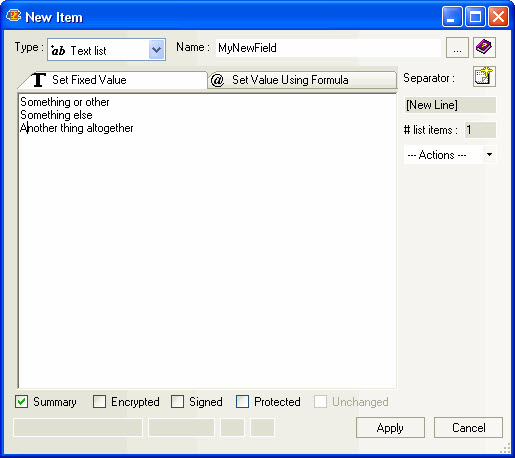This screenshot has width=515, height=458.
Task: Click the 'Something else' line in text area
Action: (56, 115)
